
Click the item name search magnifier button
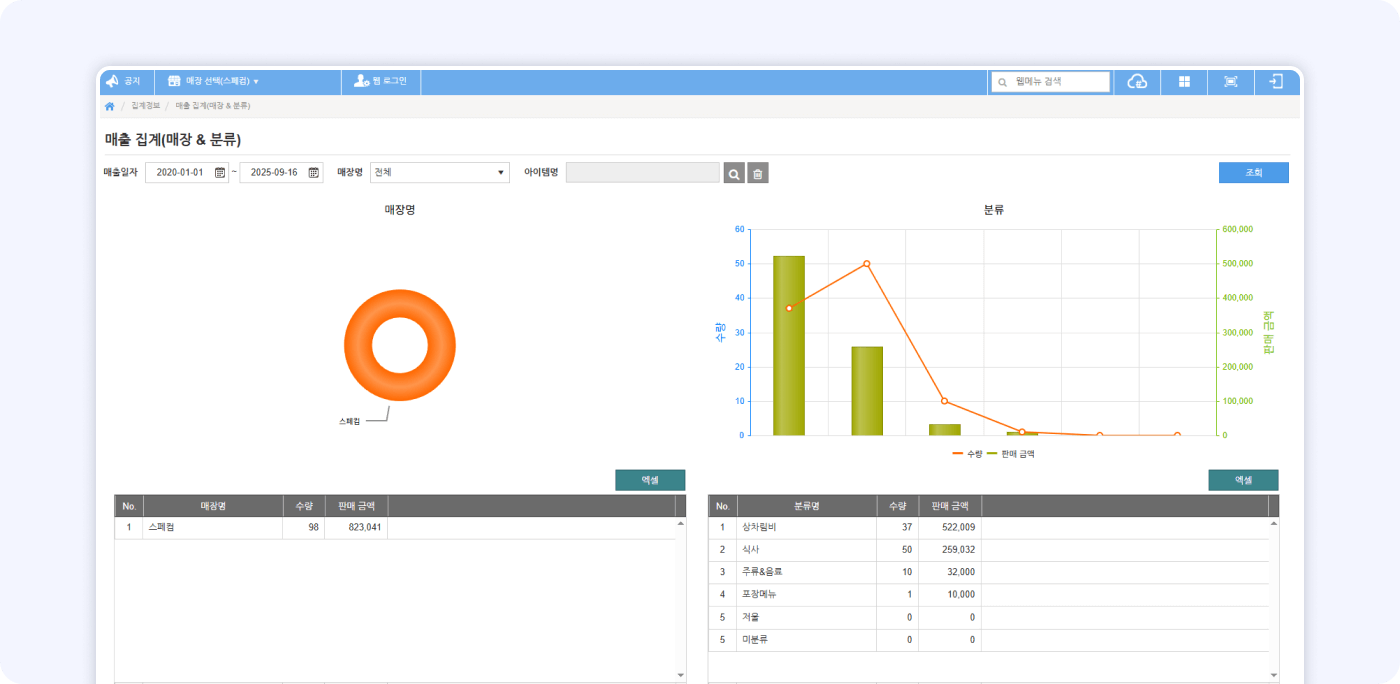(x=734, y=174)
